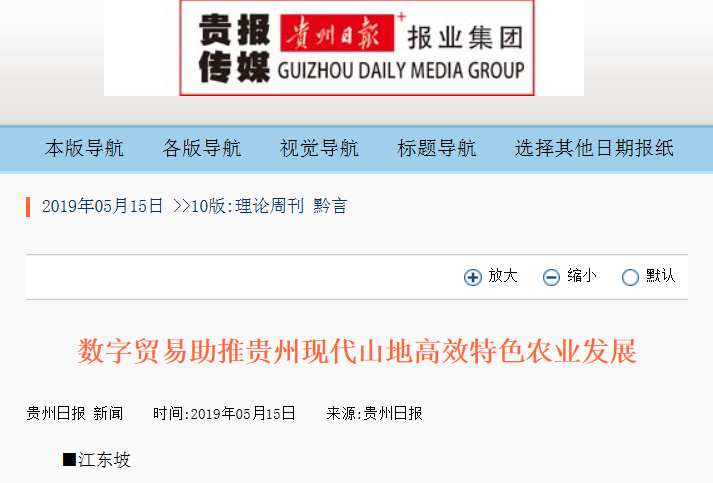Open 标题导航 in the navigation bar

(x=437, y=148)
